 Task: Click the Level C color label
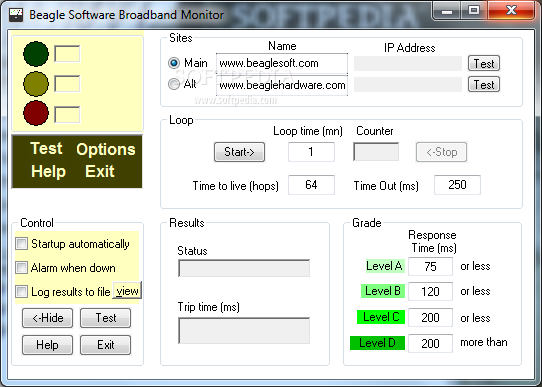381,317
